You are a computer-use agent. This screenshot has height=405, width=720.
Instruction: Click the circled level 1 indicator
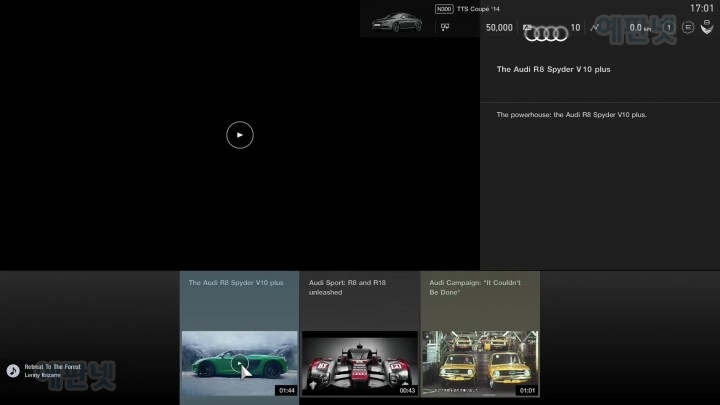tap(669, 28)
